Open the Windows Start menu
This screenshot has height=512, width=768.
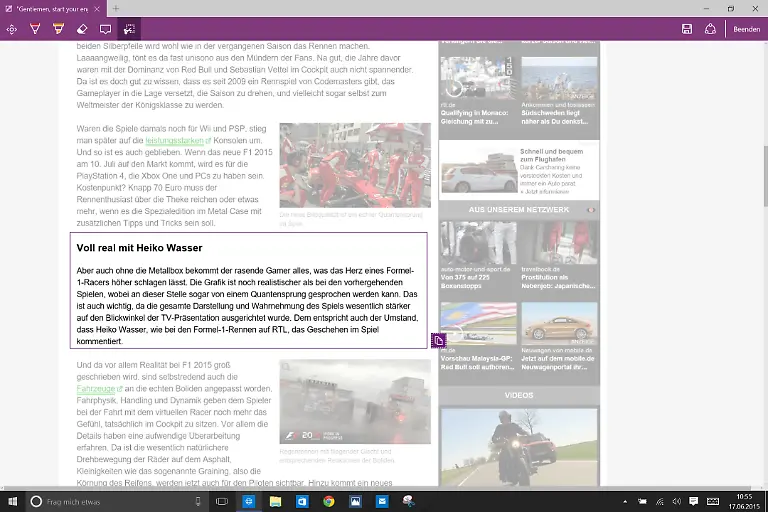point(12,501)
